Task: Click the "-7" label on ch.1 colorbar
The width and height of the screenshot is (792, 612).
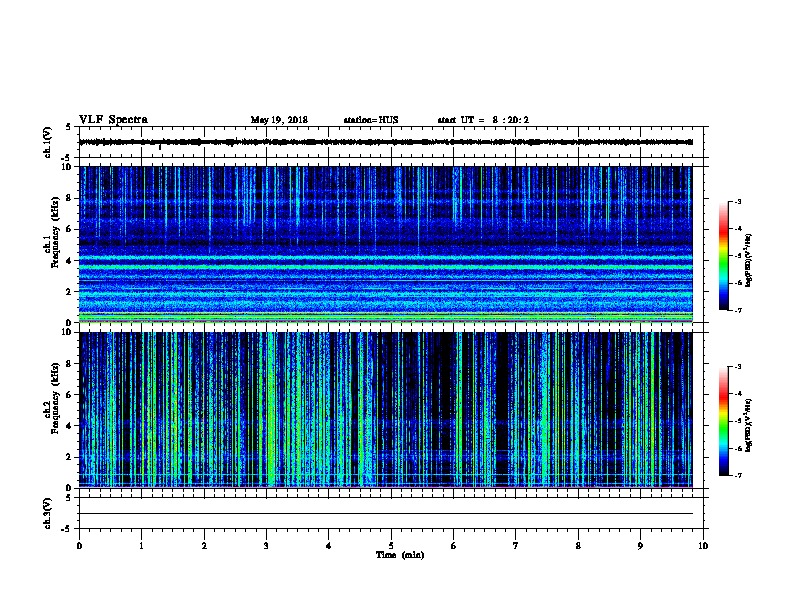Action: pos(737,310)
